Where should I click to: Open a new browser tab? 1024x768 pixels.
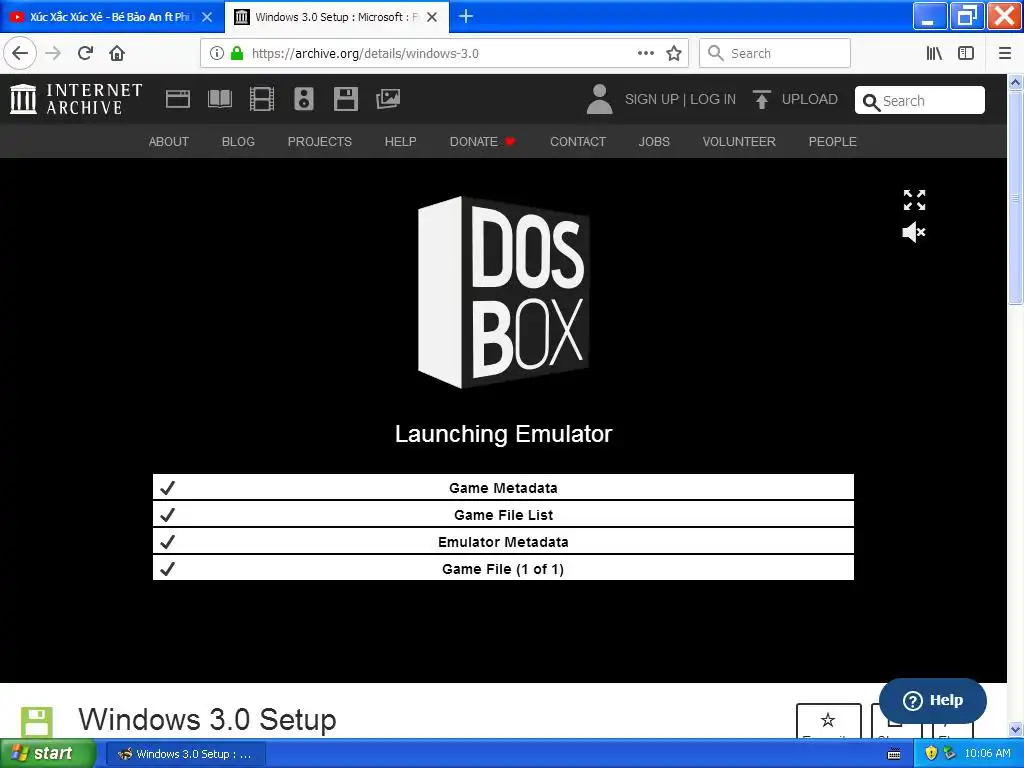coord(466,16)
